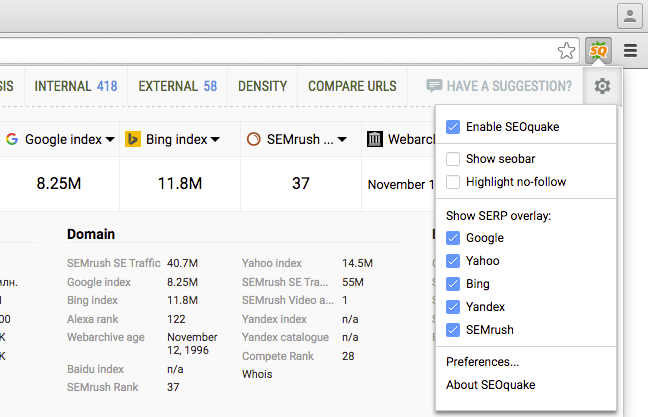Expand the Google index dropdown

109,139
